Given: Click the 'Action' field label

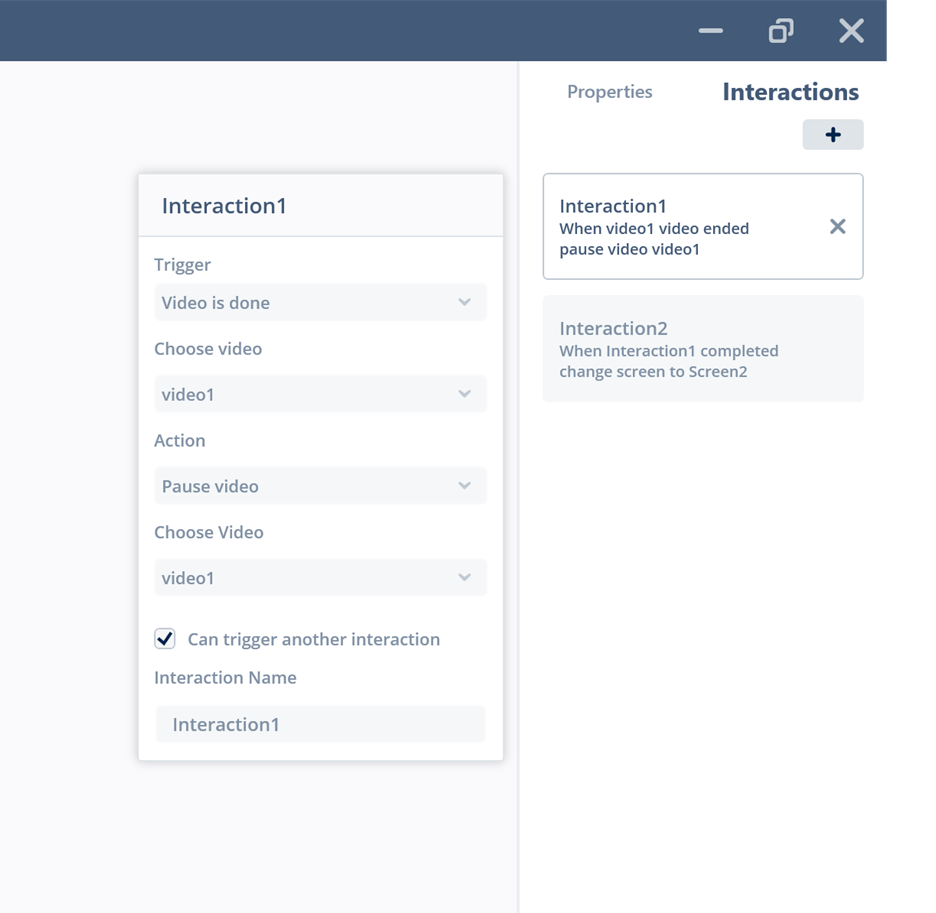Looking at the screenshot, I should tap(180, 441).
